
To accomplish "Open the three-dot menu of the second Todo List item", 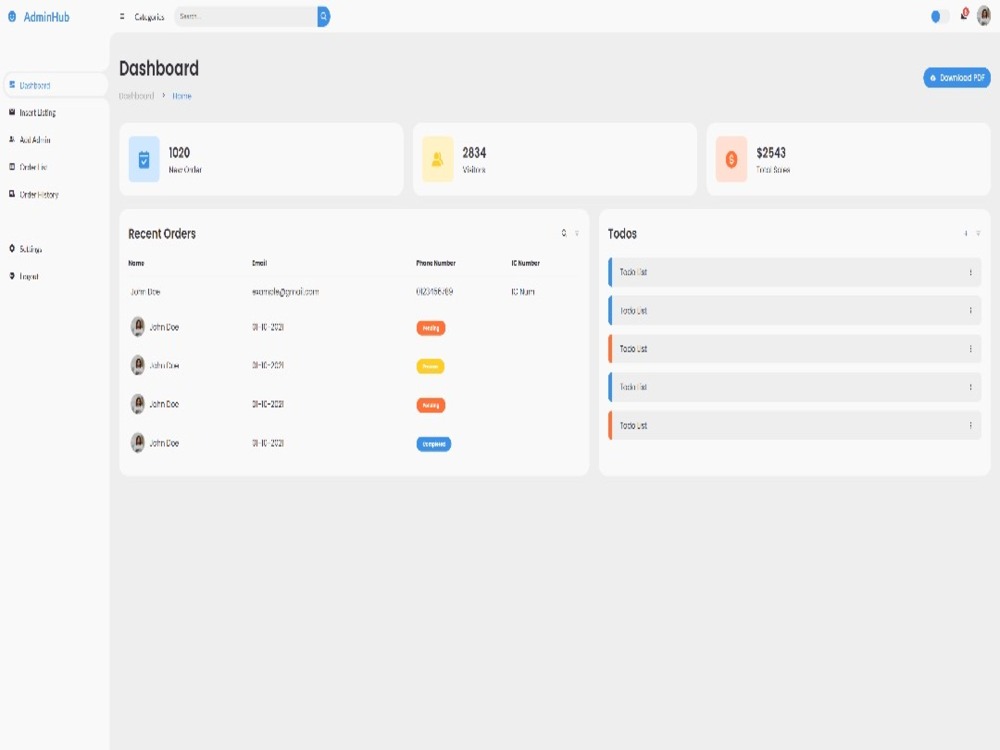I will click(971, 311).
